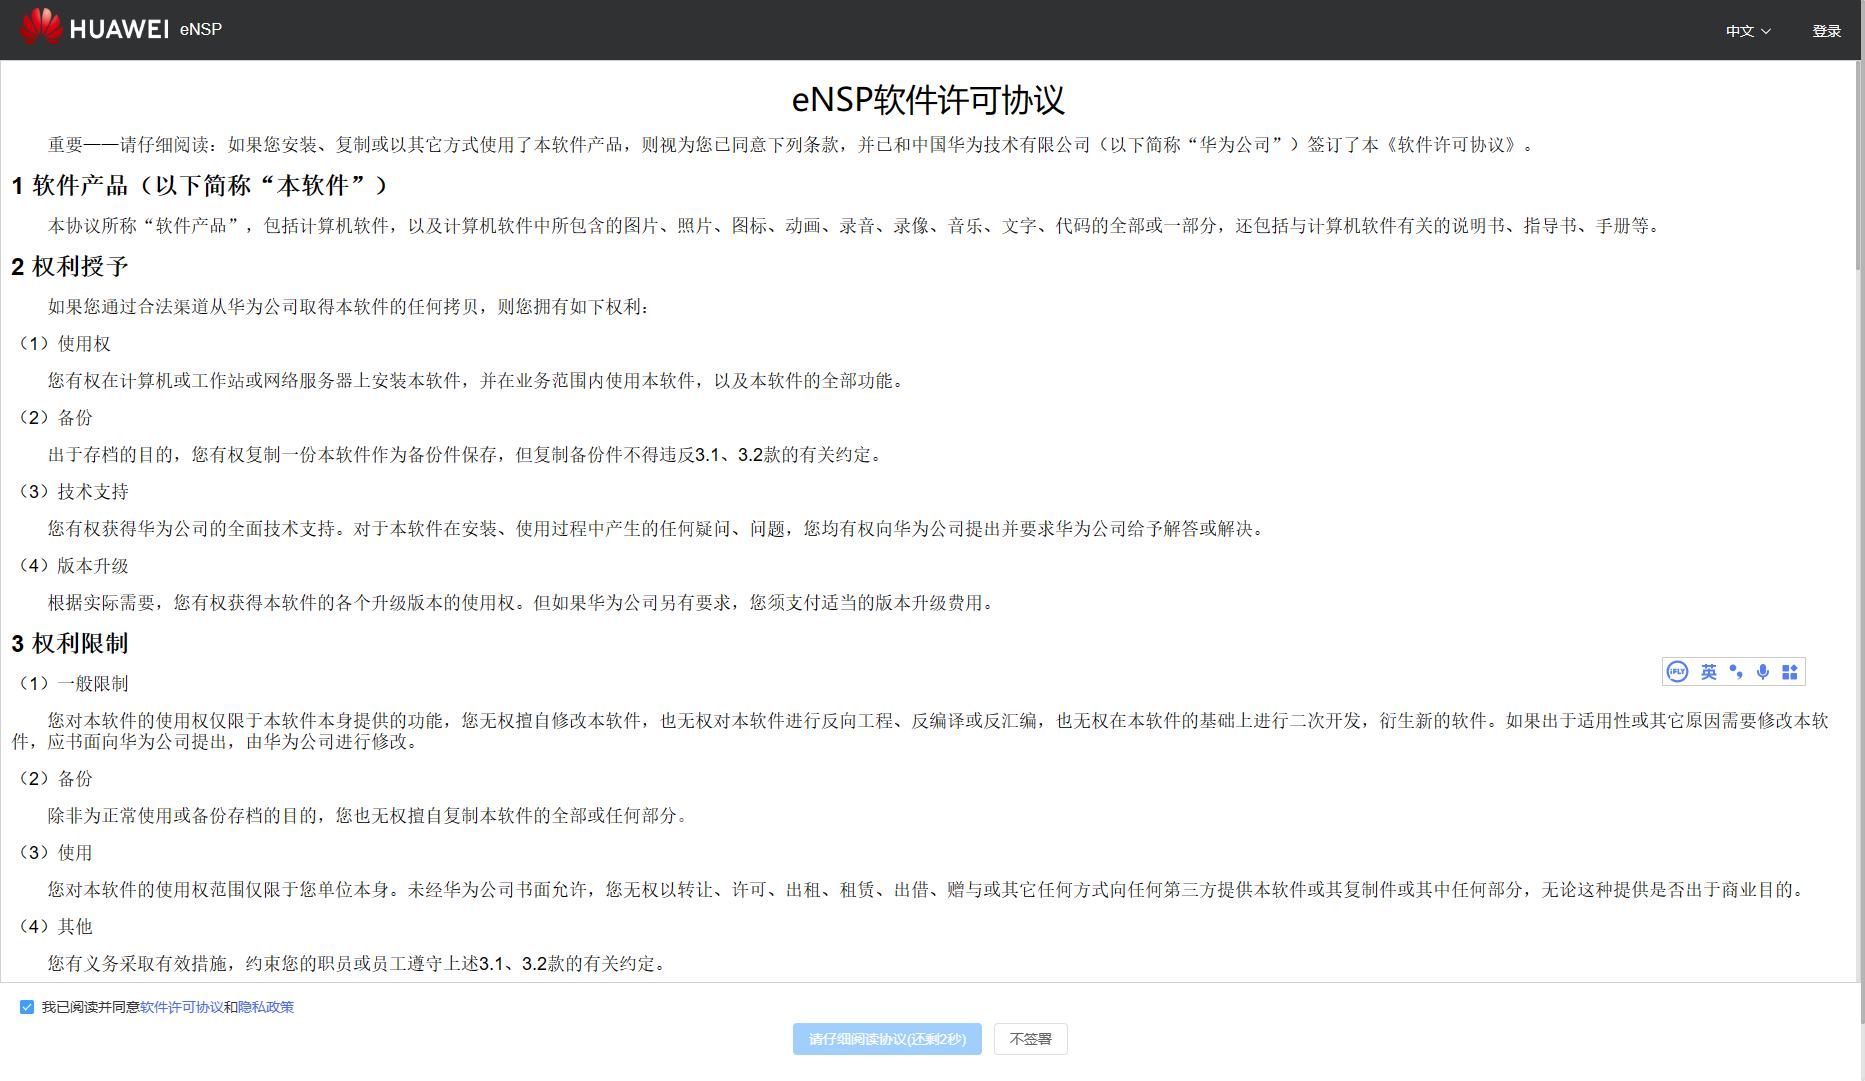The width and height of the screenshot is (1865, 1081).
Task: Click the （4）版本升级 subheading
Action: pyautogui.click(x=74, y=566)
